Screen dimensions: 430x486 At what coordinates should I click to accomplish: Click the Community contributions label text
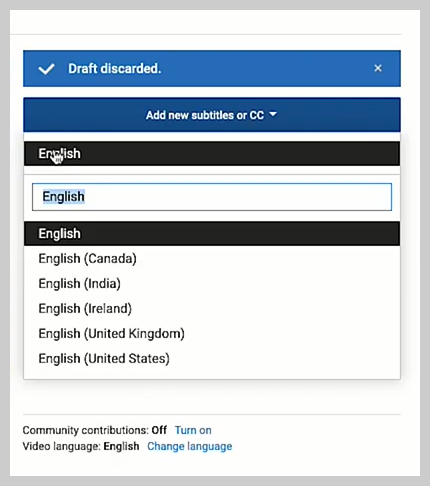coord(85,430)
